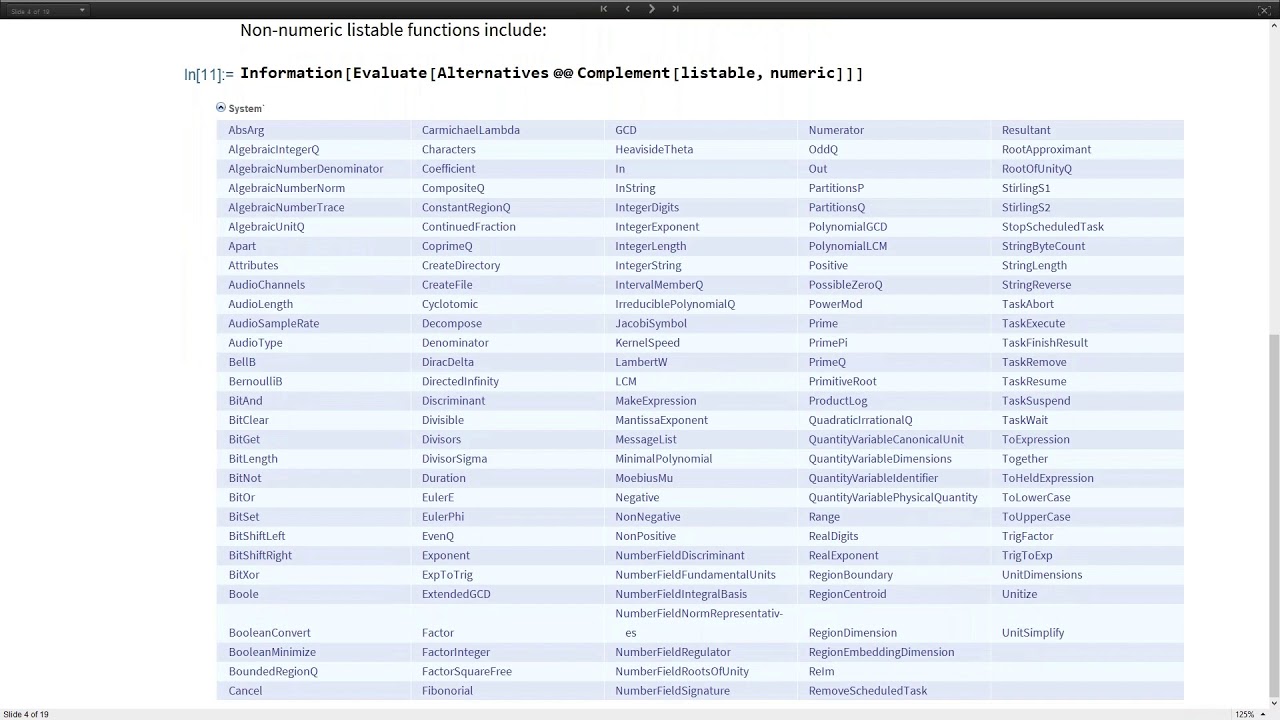Click the Cancel function link

coord(245,691)
